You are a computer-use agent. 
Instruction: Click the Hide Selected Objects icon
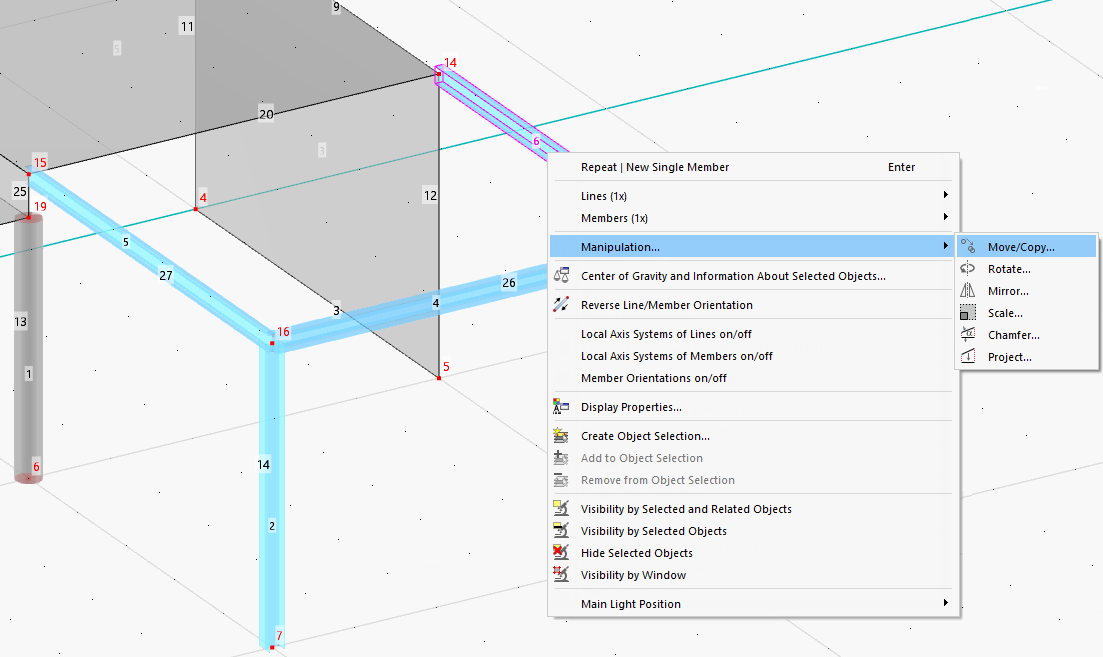click(x=561, y=552)
